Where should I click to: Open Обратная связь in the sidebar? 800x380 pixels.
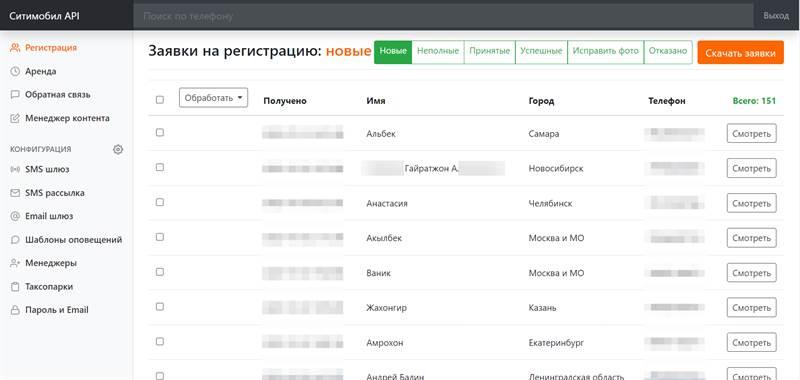point(58,95)
